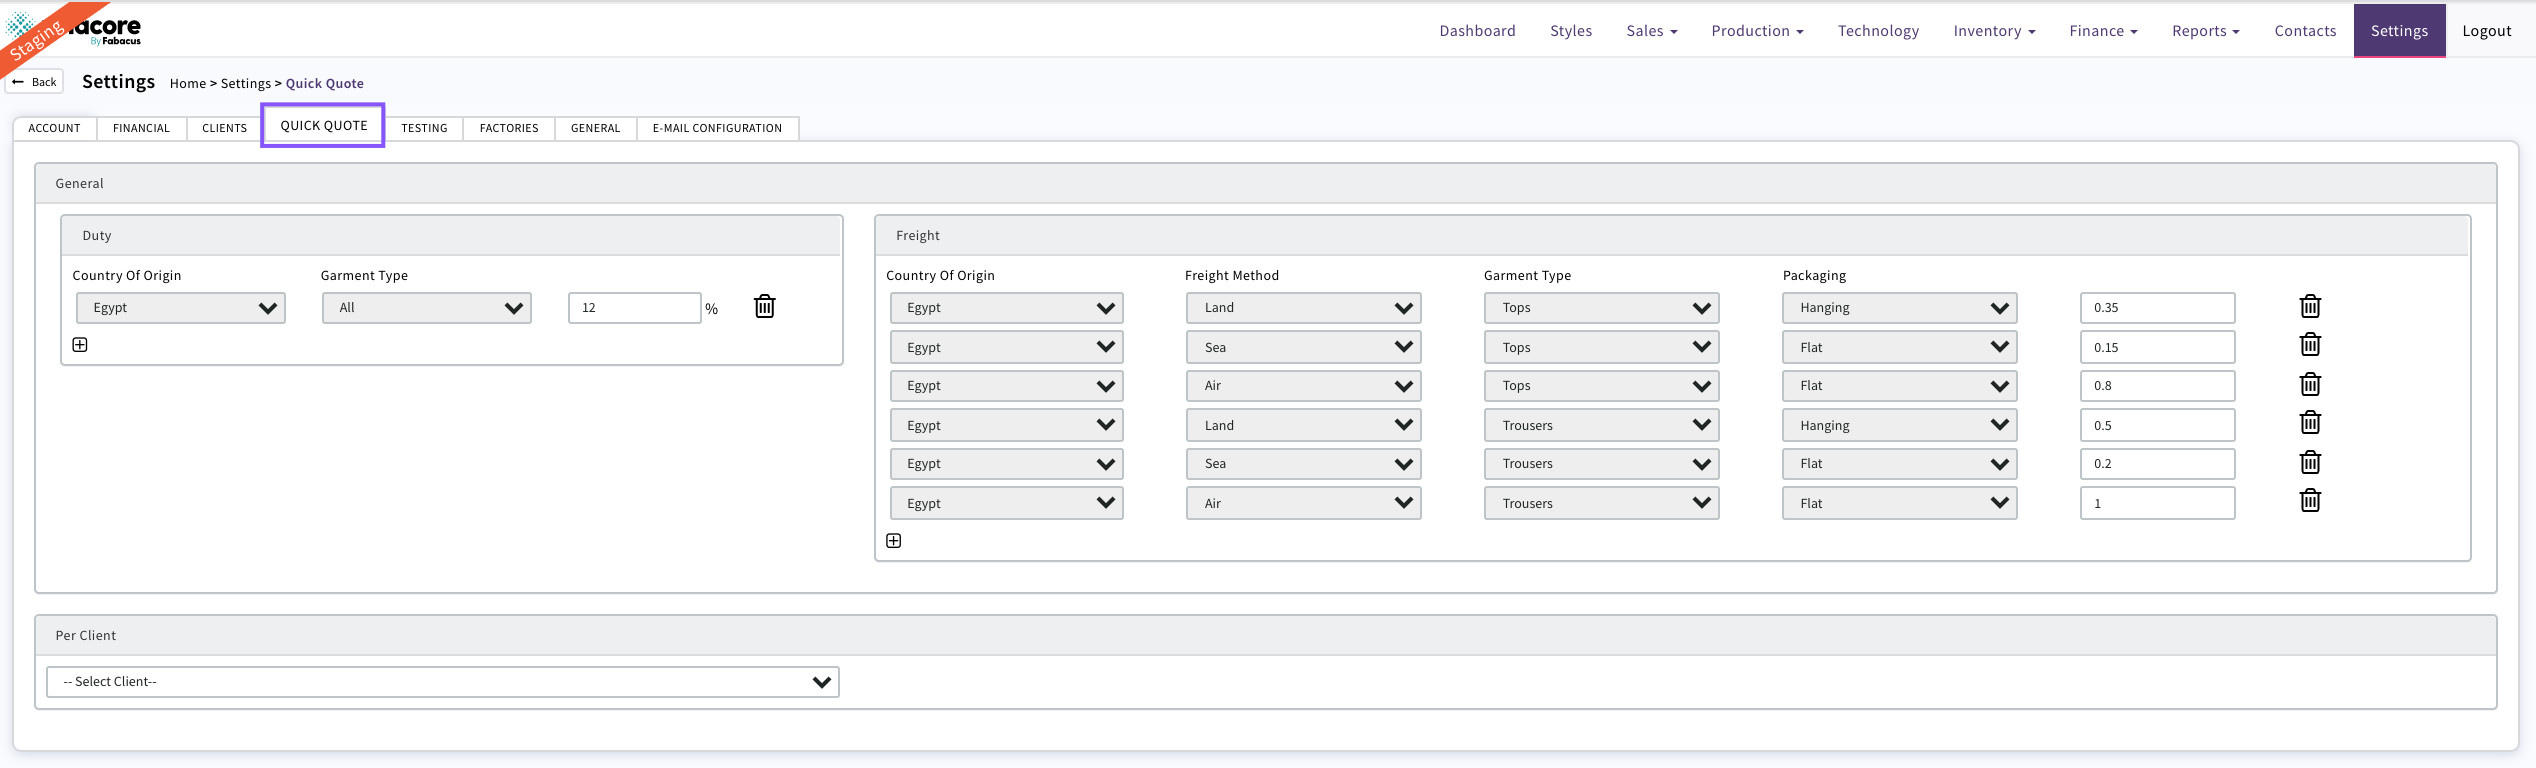
Task: Trash the Land Trousers Hanging freight row
Action: 2310,424
